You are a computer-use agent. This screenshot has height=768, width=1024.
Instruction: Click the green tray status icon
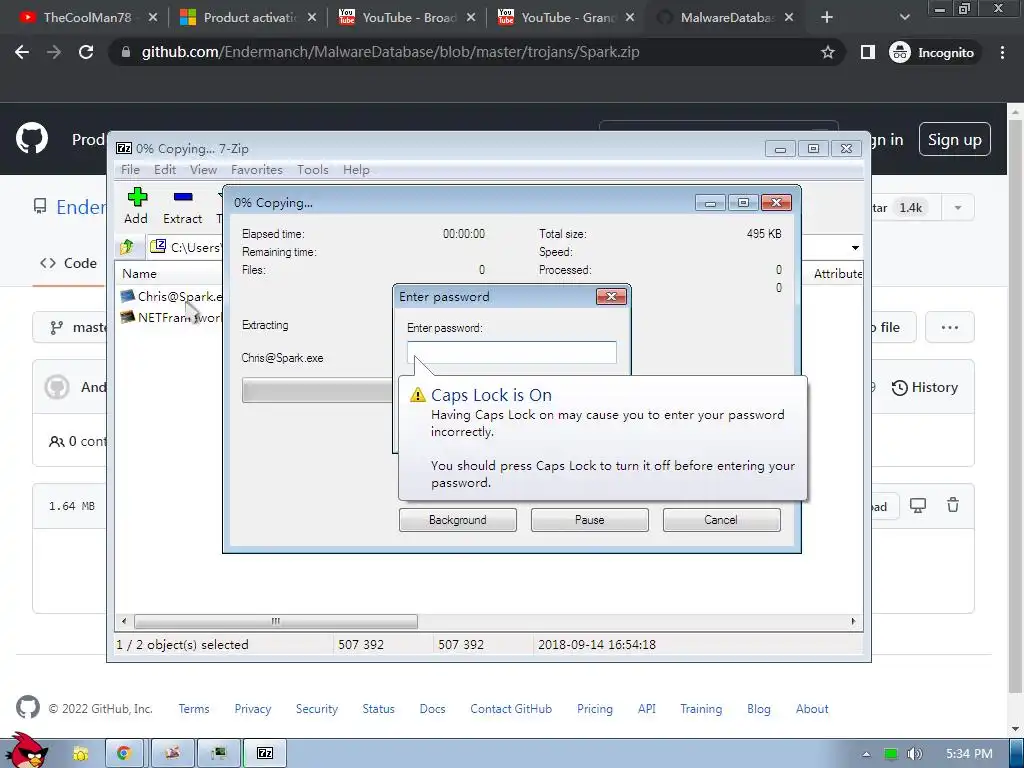tap(890, 754)
